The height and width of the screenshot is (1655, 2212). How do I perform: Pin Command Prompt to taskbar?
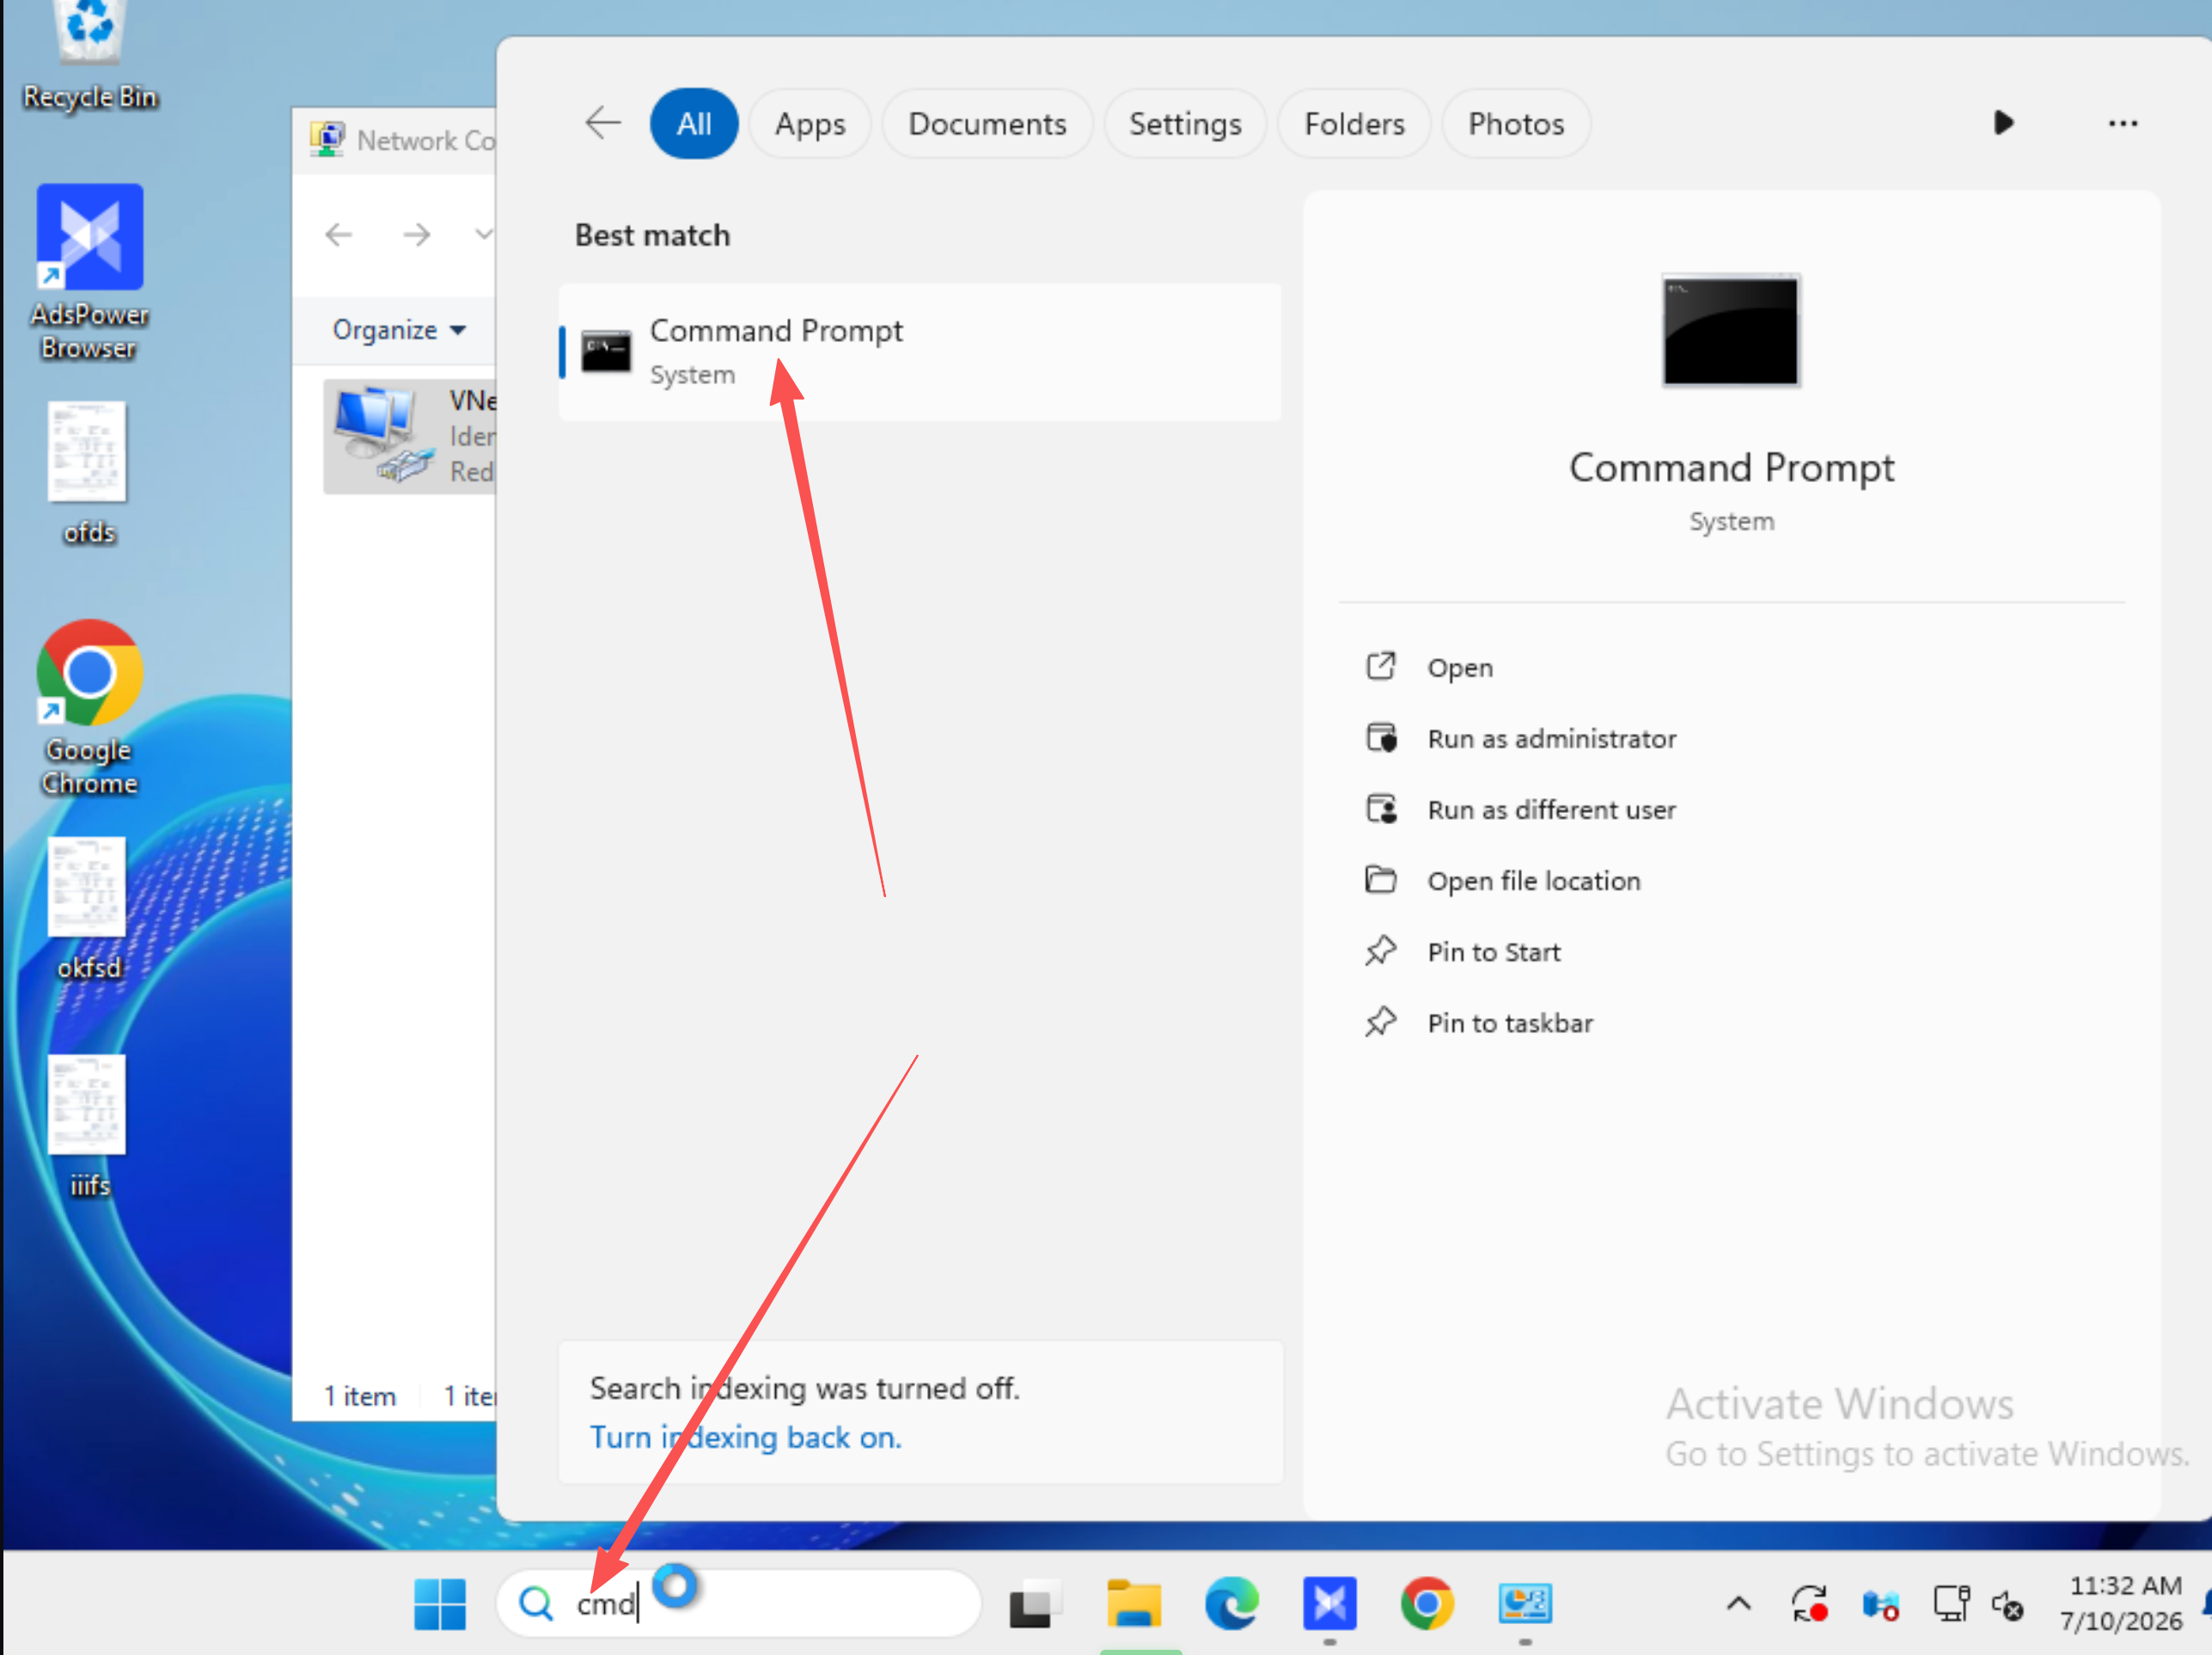[x=1510, y=1022]
